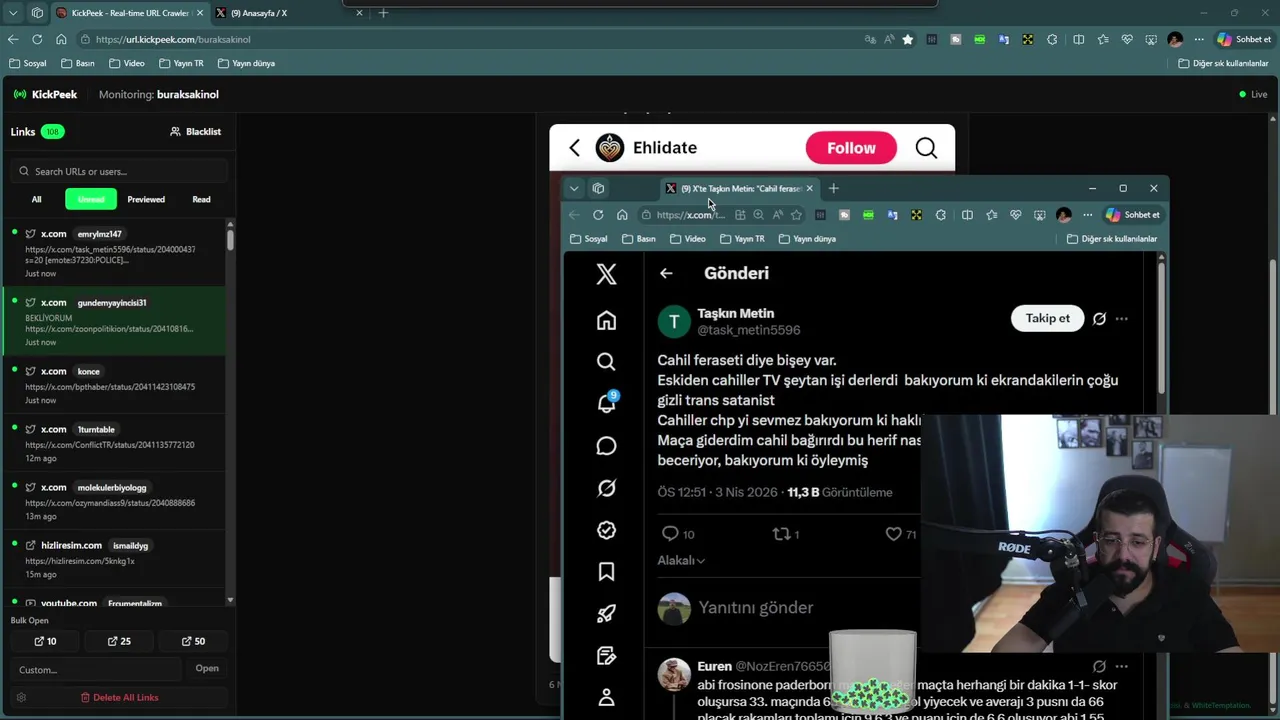Open Basın bookmarks folder in KickPeek window
Viewport: 1280px width, 720px height.
coord(77,63)
